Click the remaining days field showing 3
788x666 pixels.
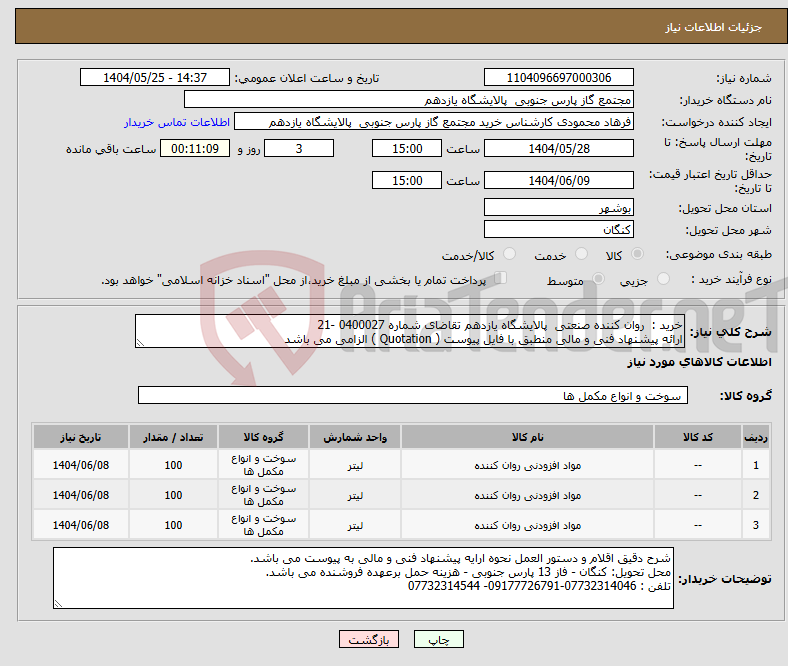point(299,148)
